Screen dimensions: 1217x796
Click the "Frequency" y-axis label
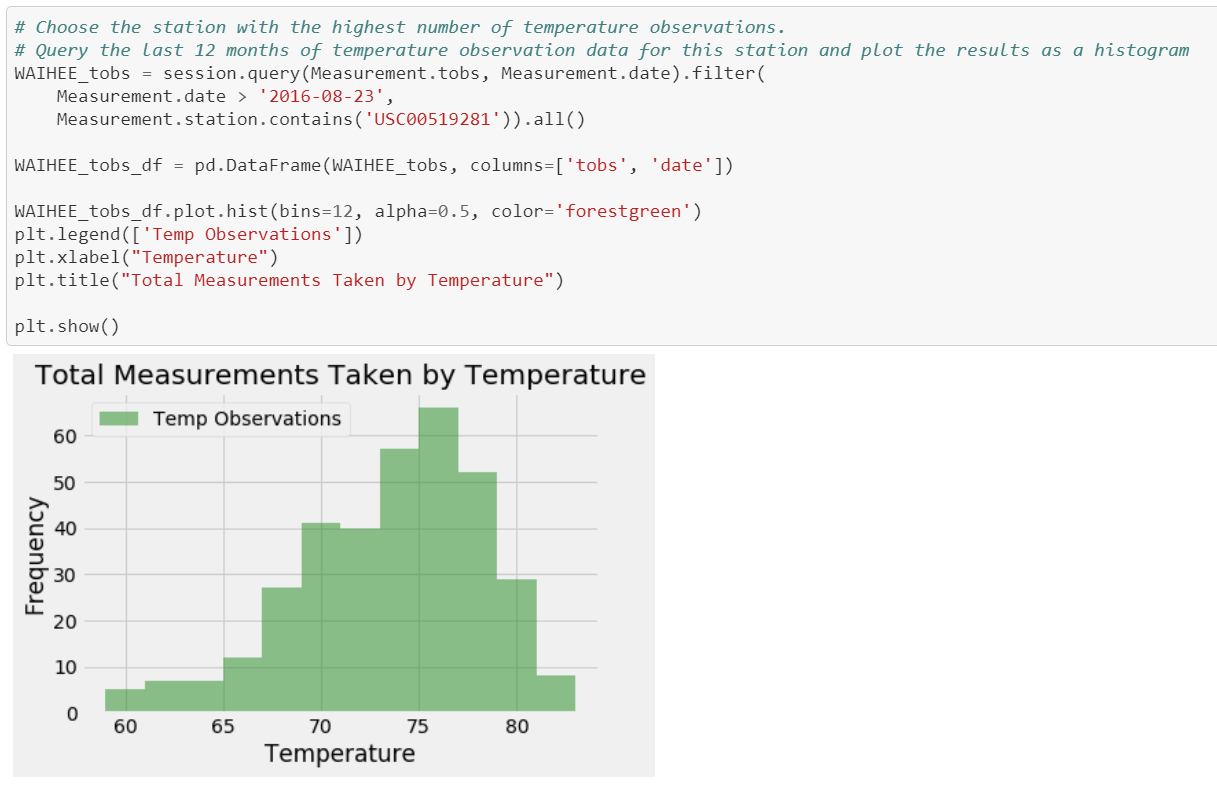[36, 556]
